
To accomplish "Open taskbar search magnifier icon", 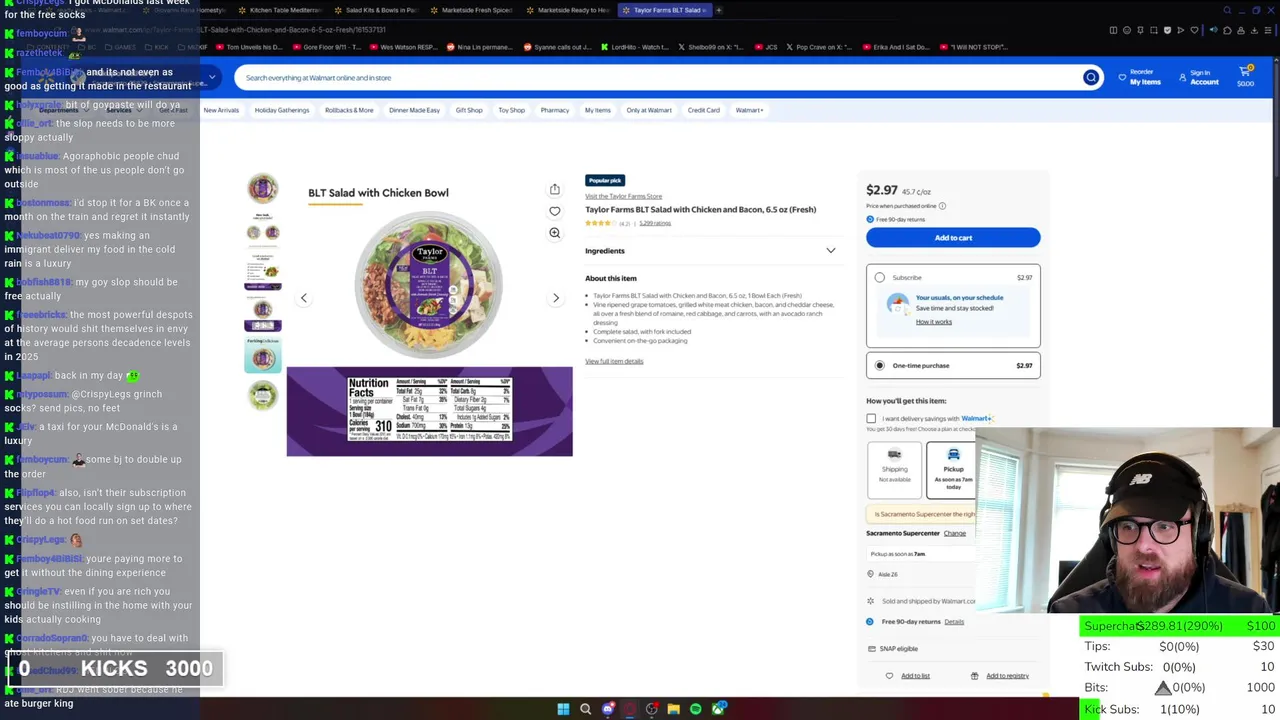I will coord(585,709).
